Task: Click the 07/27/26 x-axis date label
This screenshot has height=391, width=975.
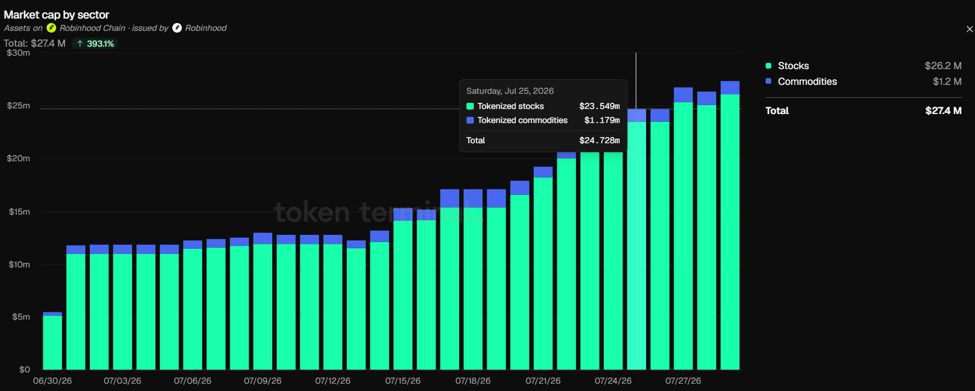Action: pos(683,380)
